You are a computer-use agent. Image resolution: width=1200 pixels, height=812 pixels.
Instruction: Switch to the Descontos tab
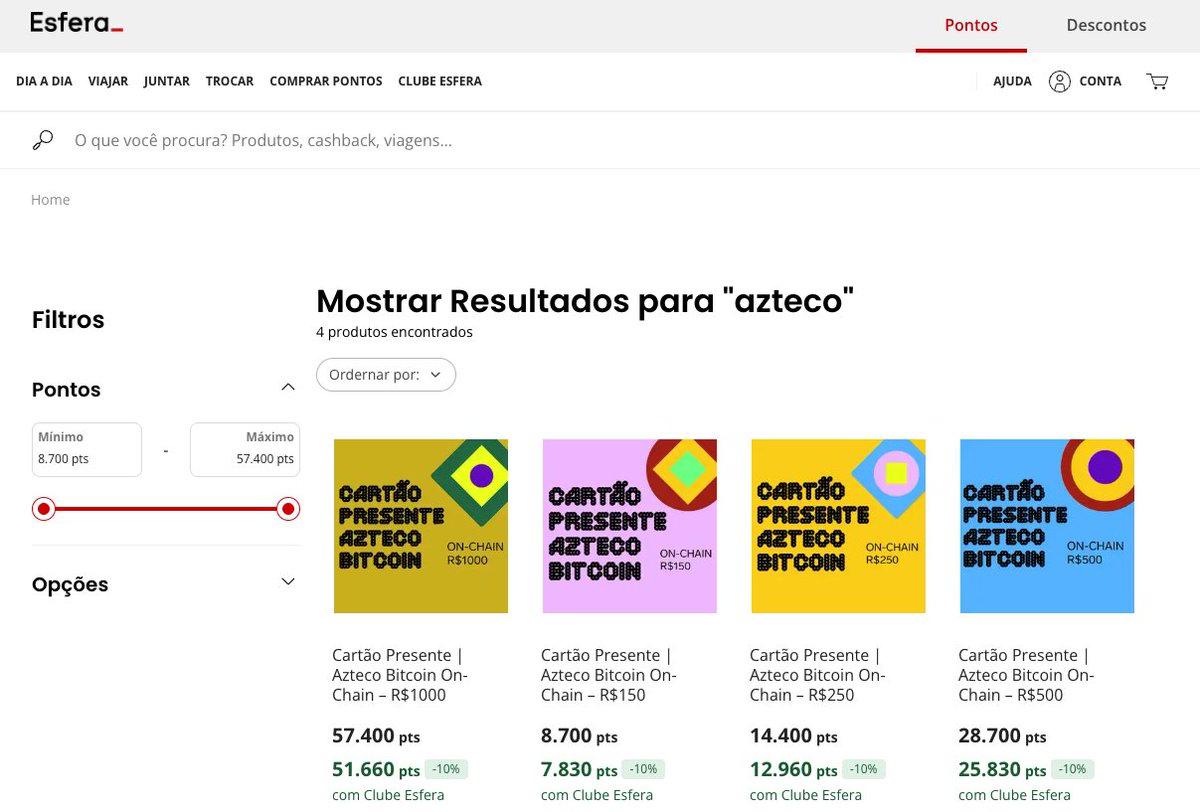click(x=1105, y=25)
